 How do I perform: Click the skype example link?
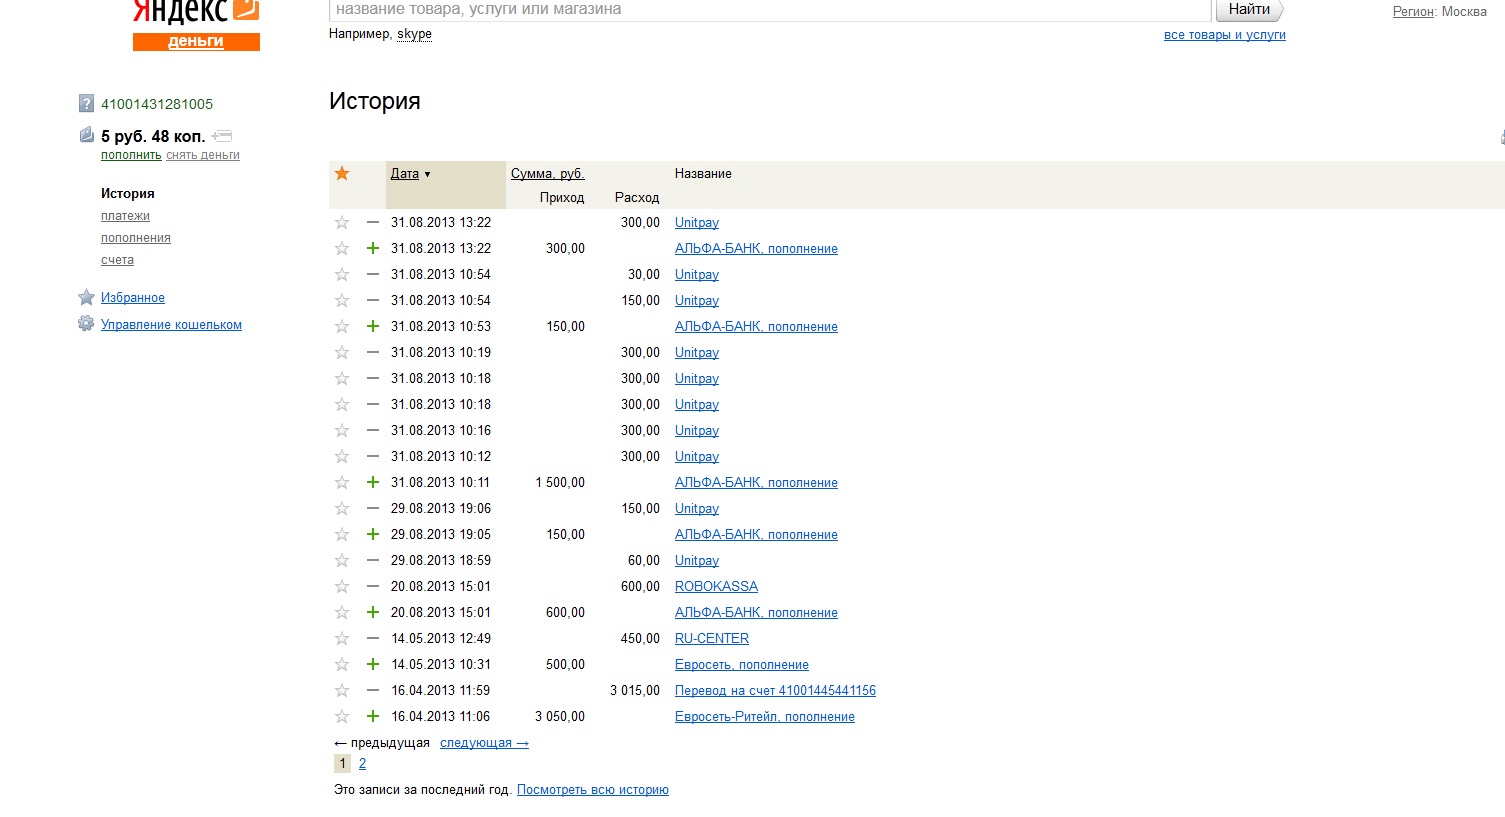[x=414, y=34]
